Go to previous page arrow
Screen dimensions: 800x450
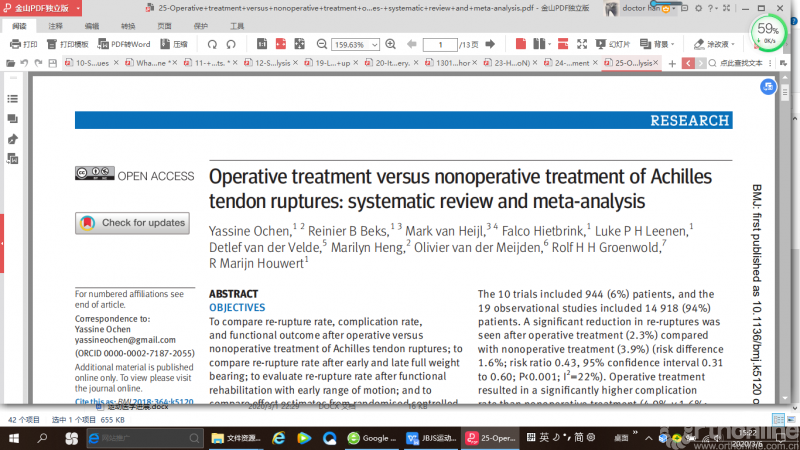[411, 44]
